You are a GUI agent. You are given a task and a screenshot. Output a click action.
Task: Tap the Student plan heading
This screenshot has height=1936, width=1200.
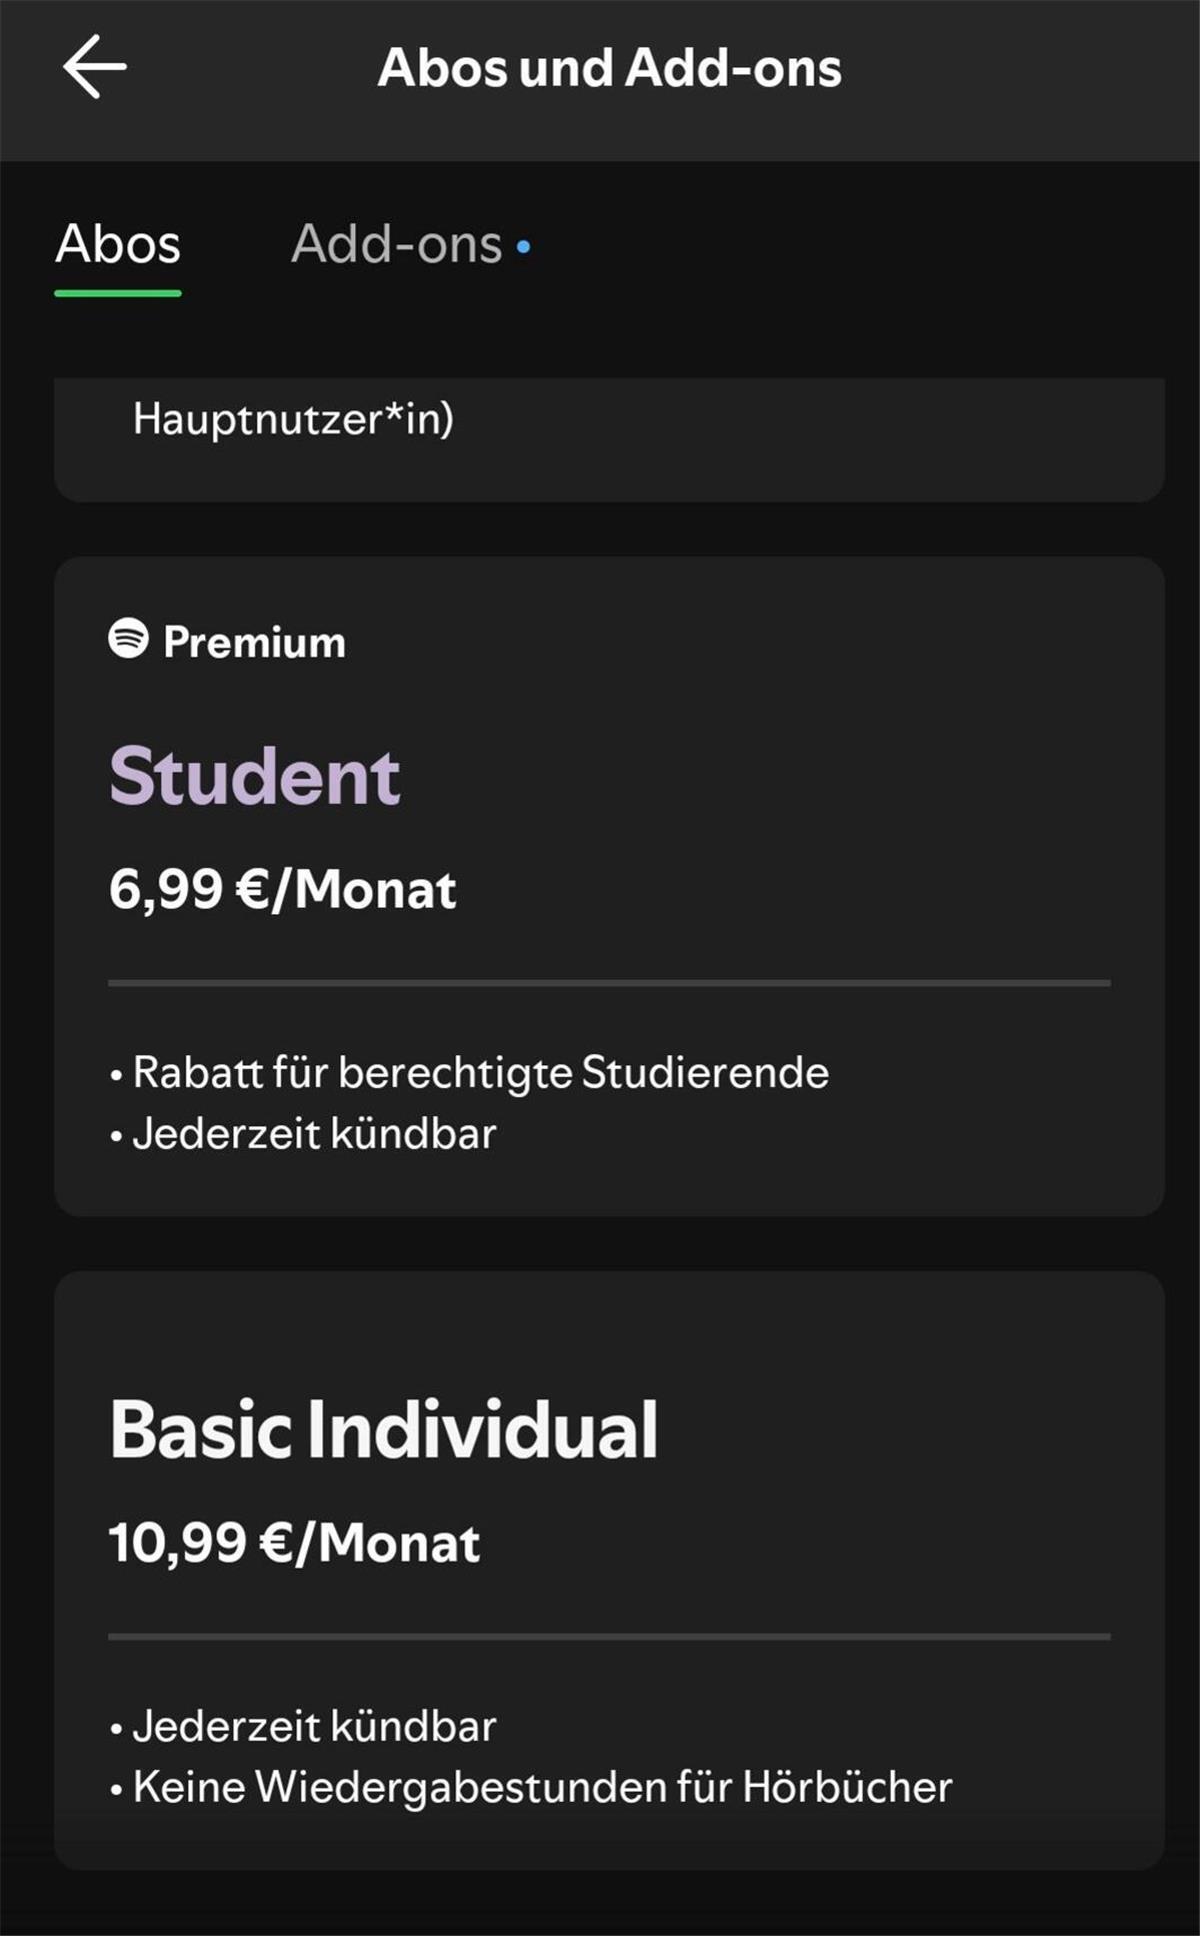[x=255, y=776]
